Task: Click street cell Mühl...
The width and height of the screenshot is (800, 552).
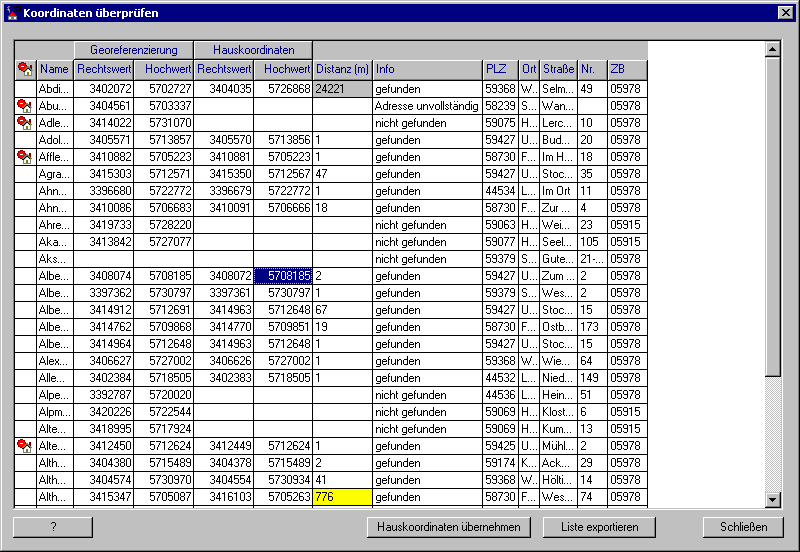Action: pos(558,446)
